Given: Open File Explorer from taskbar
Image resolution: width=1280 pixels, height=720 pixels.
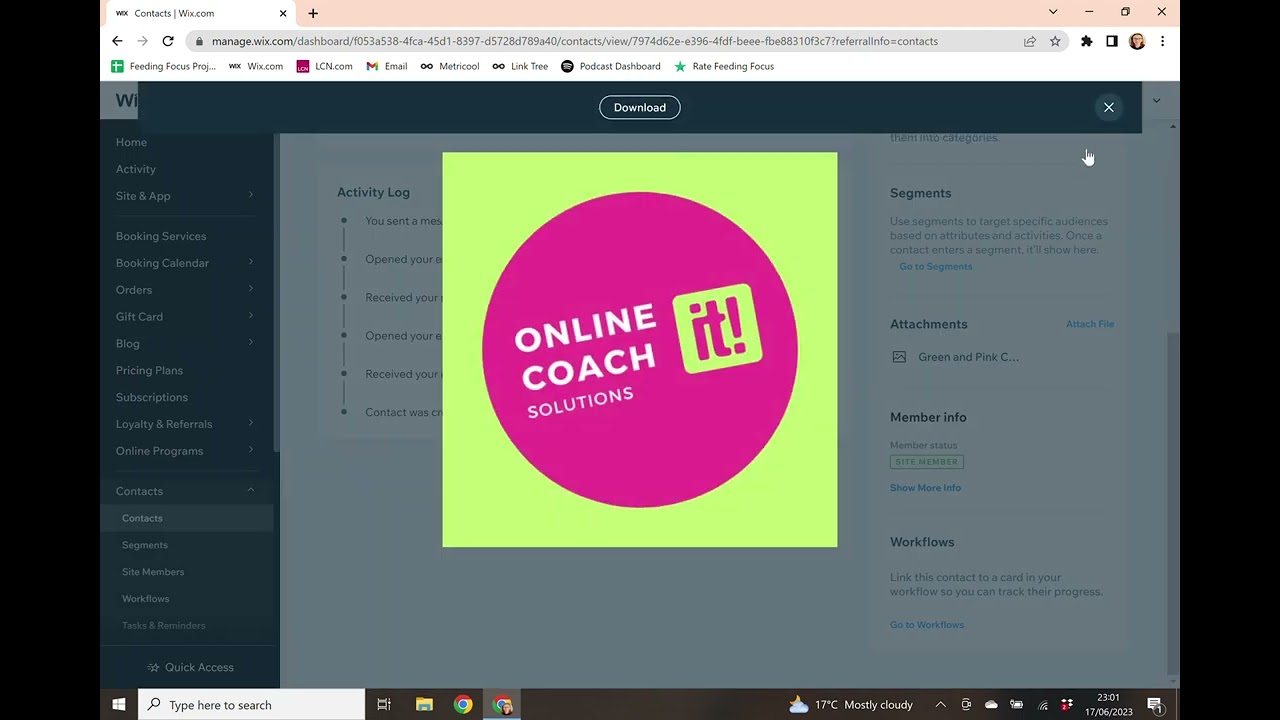Looking at the screenshot, I should tap(423, 705).
